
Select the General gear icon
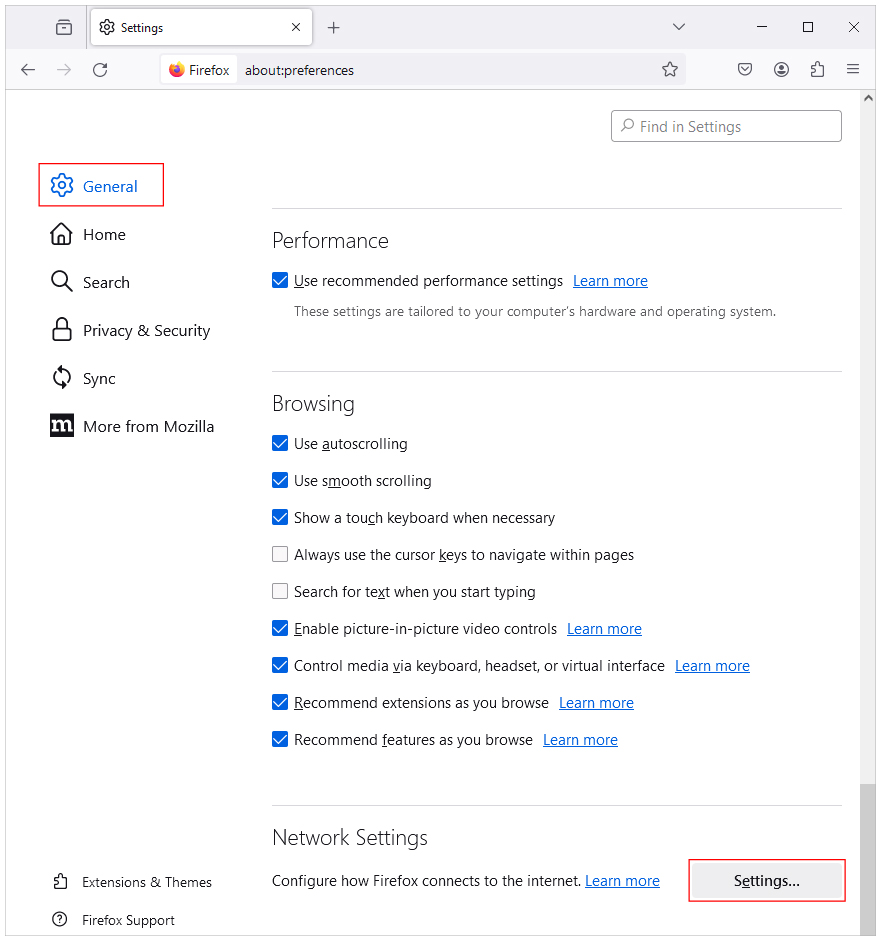pos(62,185)
